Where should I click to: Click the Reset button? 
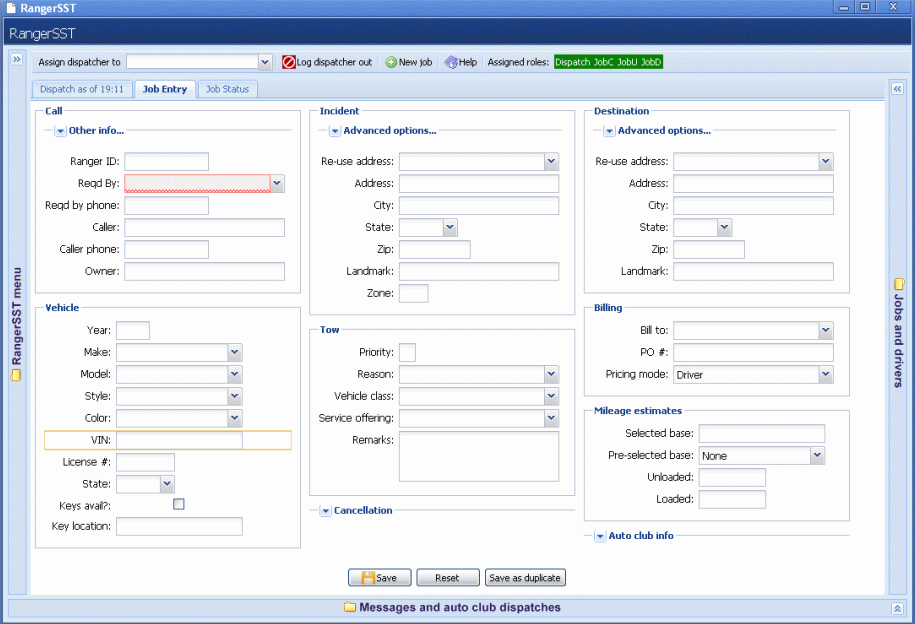coord(447,577)
